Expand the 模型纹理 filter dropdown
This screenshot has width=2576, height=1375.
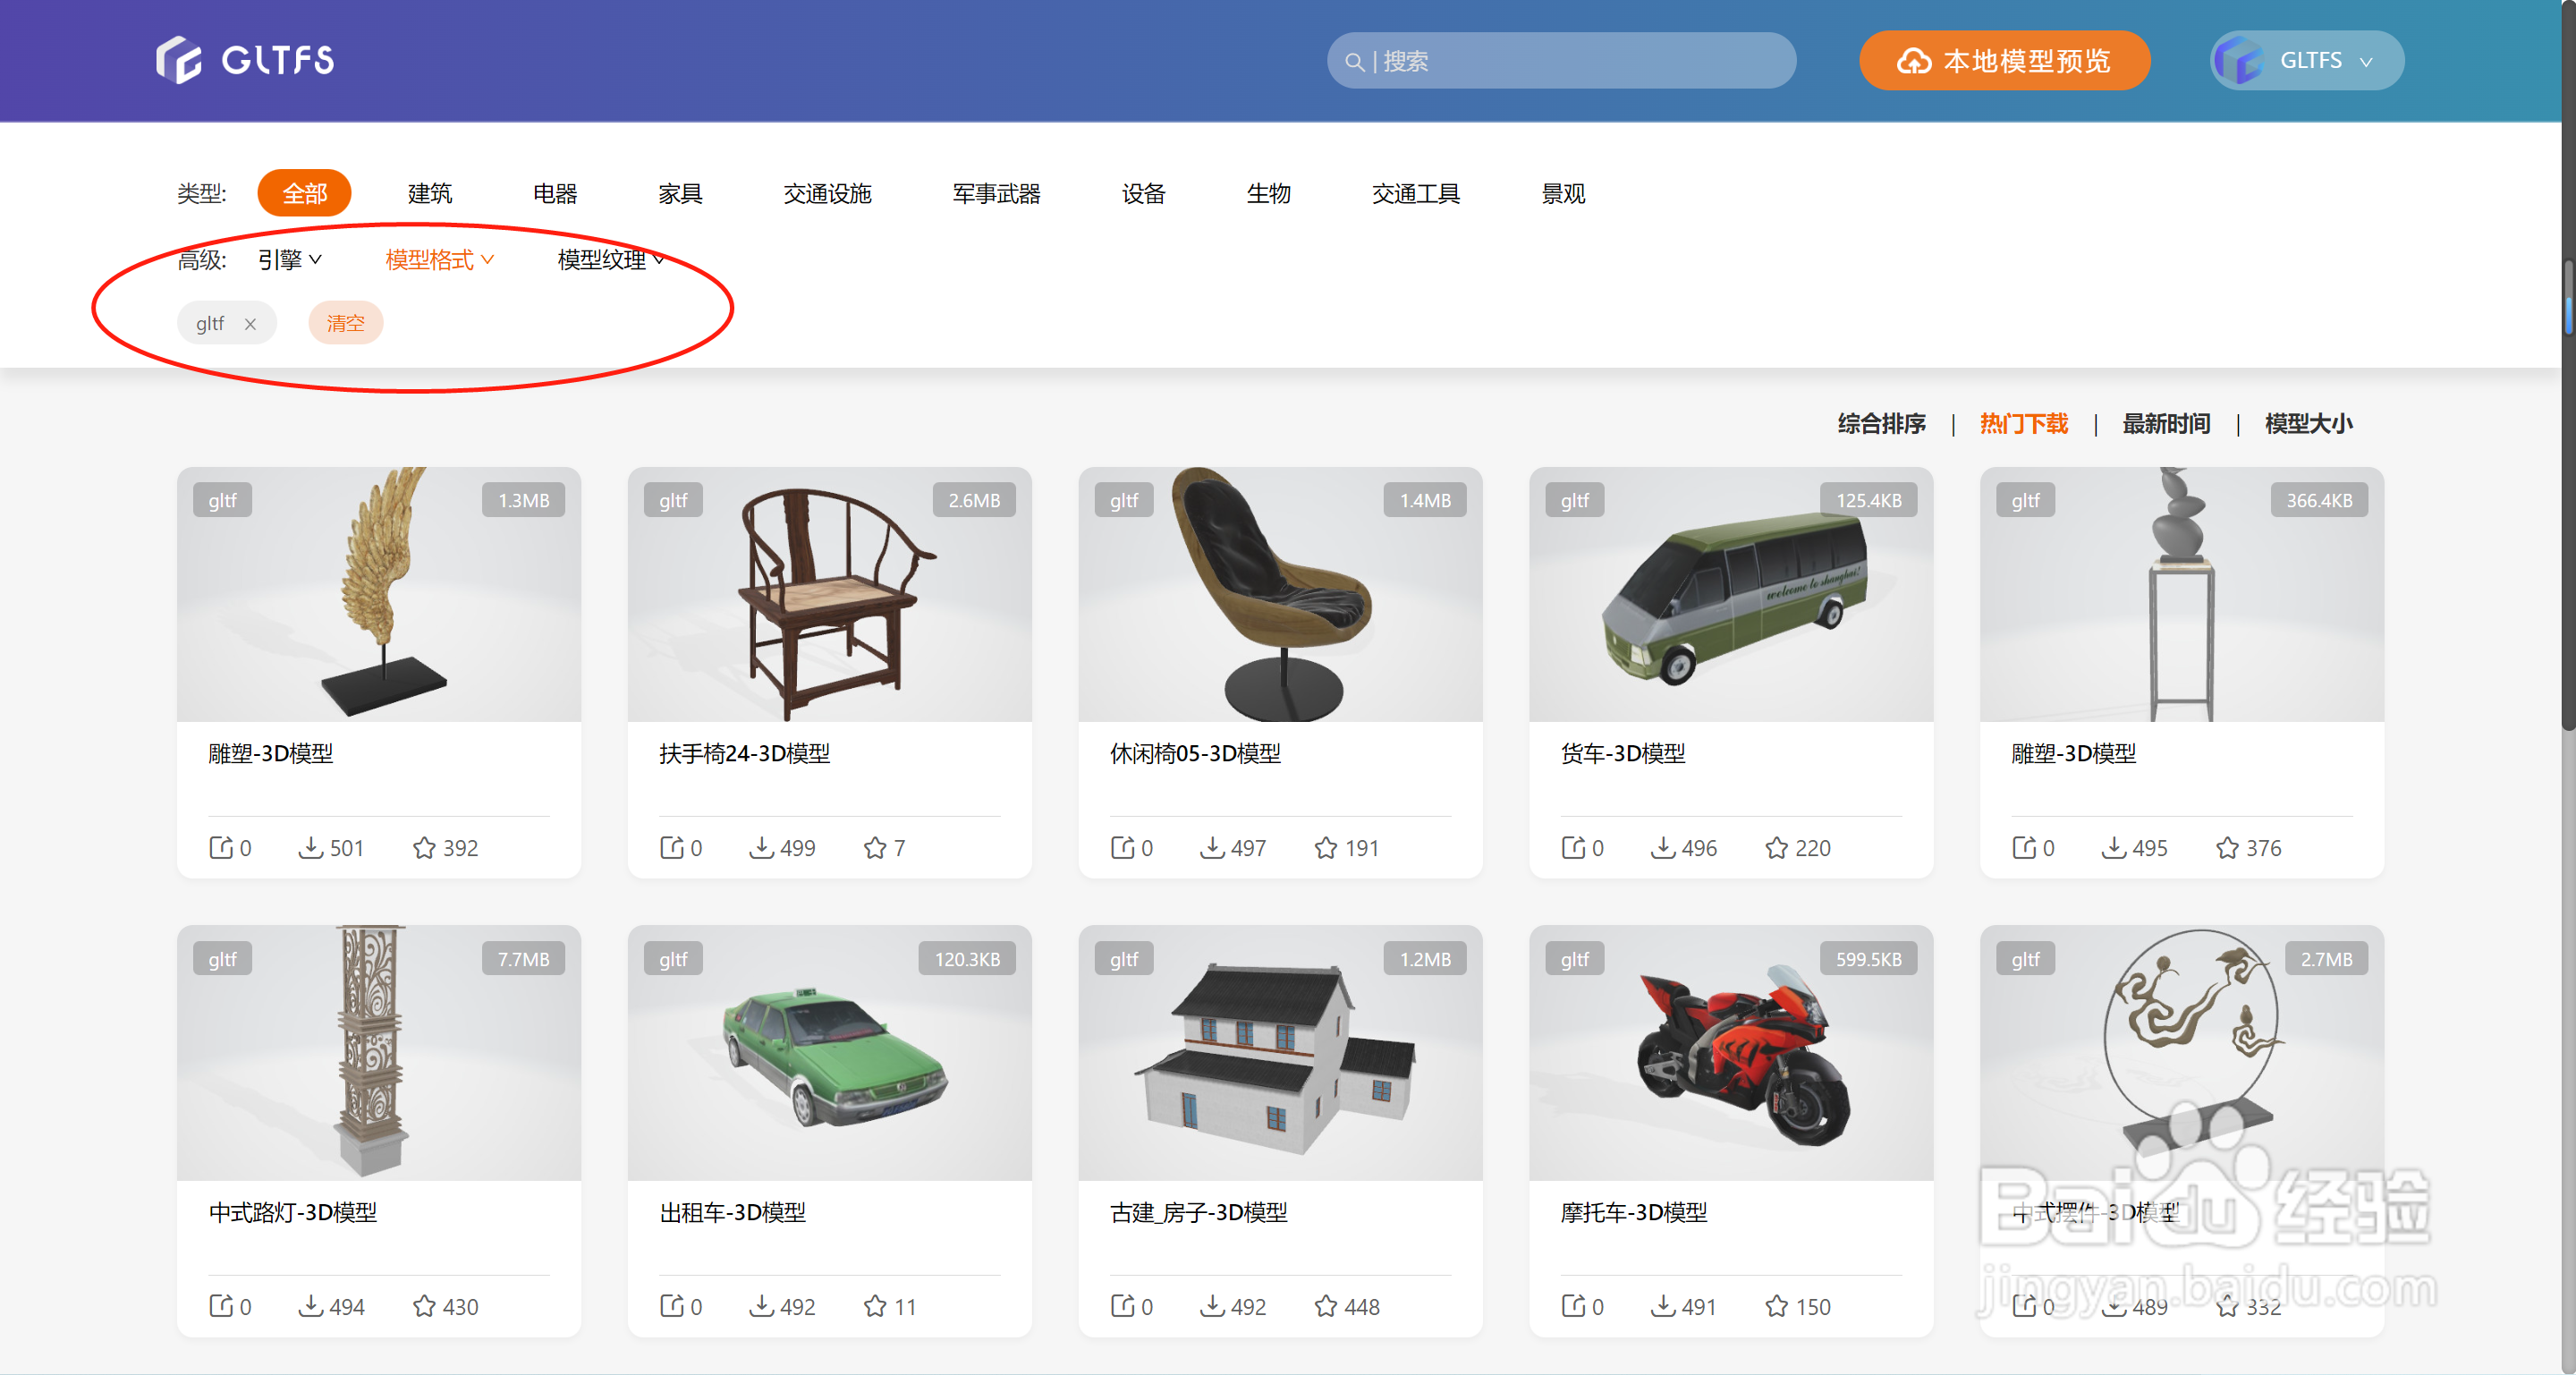608,259
